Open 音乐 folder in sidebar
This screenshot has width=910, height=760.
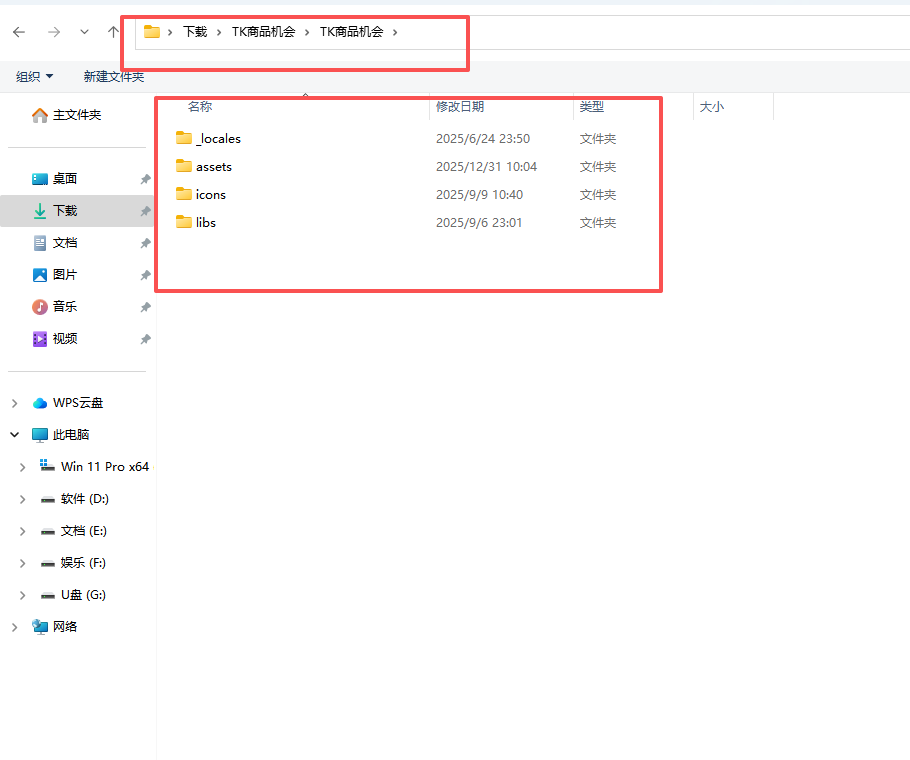(x=64, y=307)
